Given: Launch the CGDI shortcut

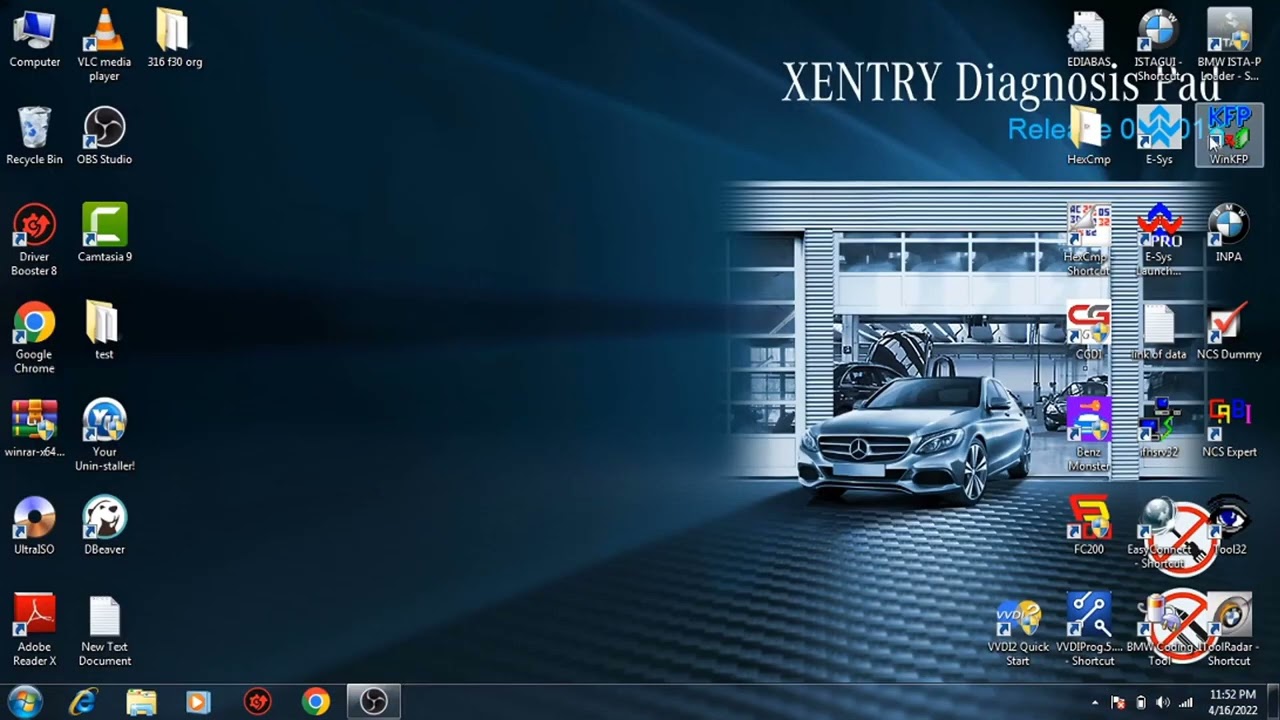Looking at the screenshot, I should point(1088,331).
